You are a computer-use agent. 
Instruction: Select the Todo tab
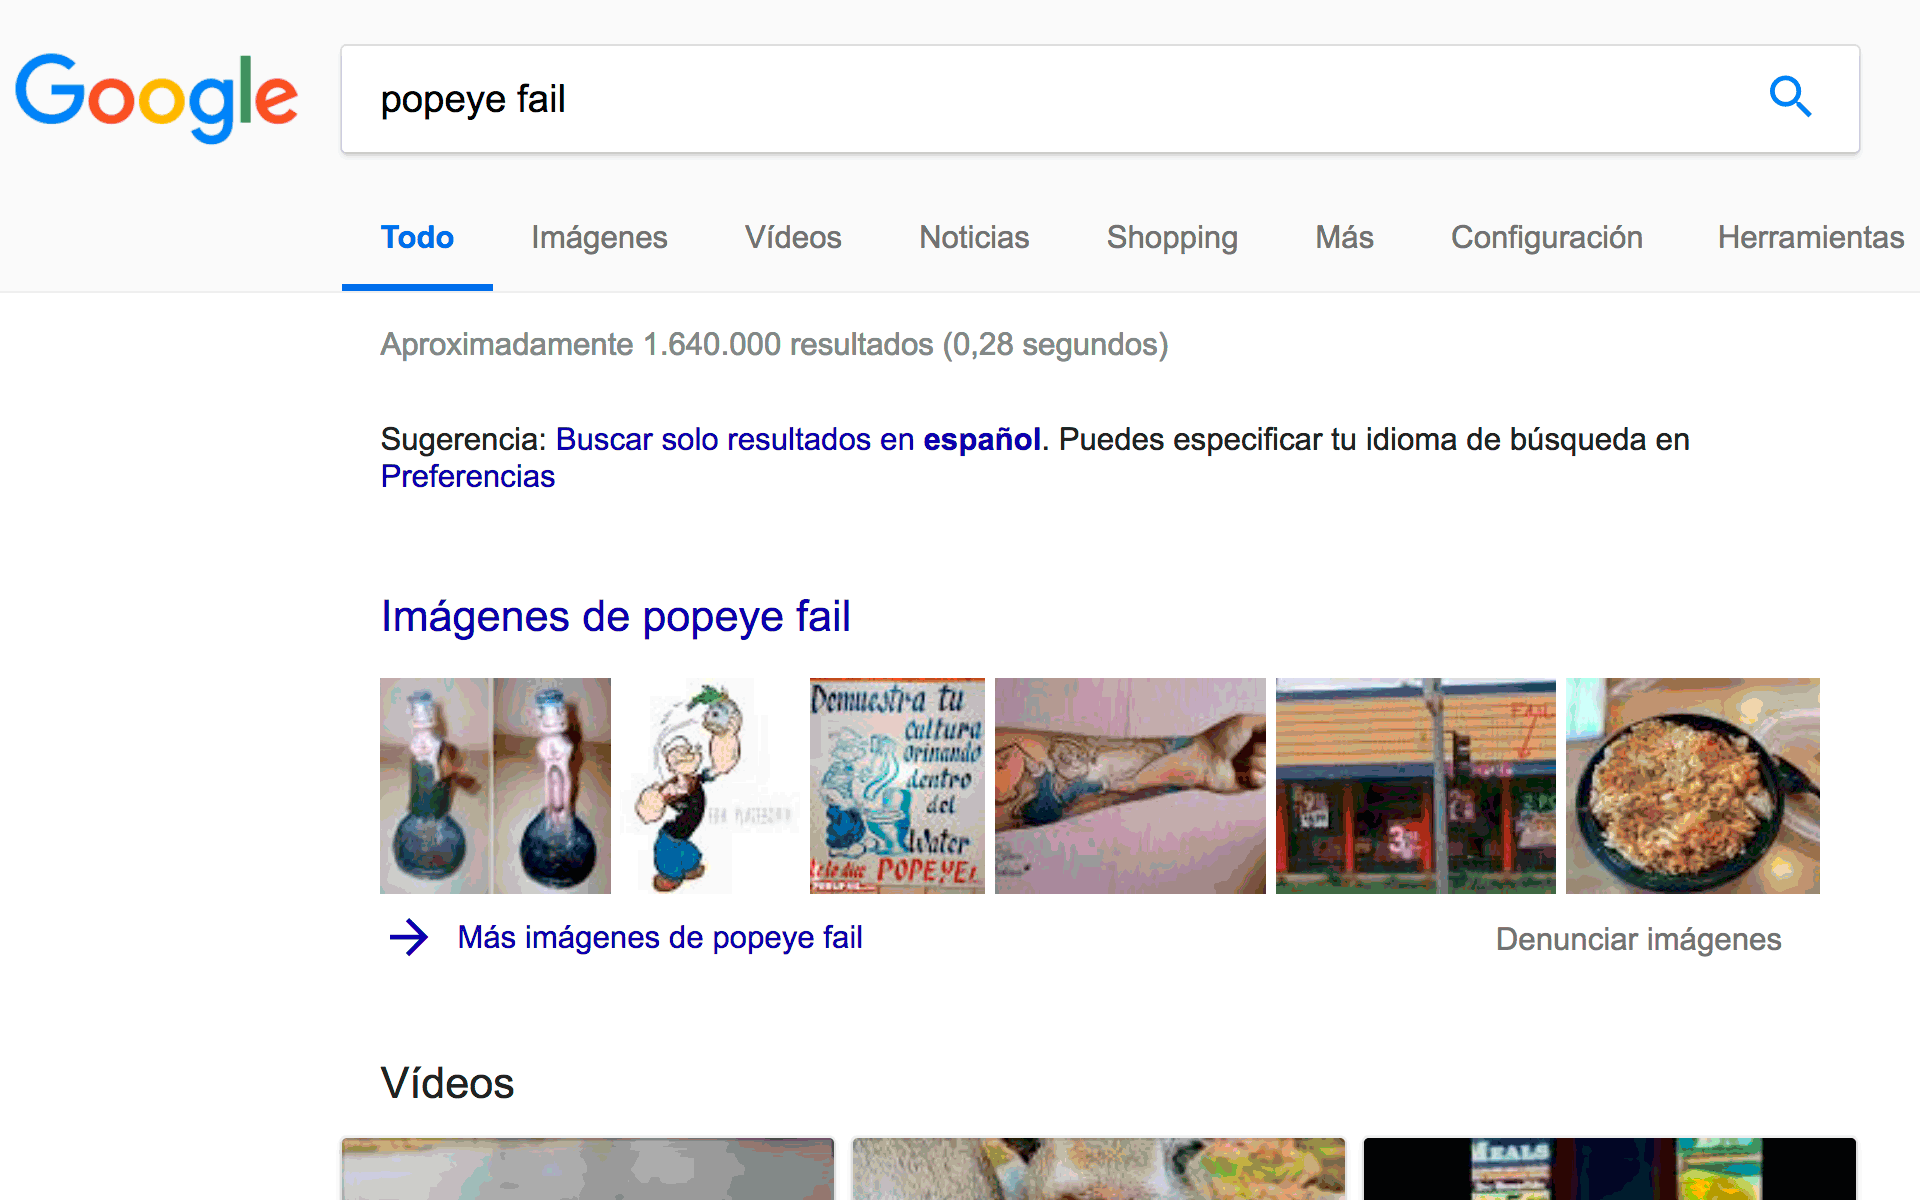pos(417,238)
